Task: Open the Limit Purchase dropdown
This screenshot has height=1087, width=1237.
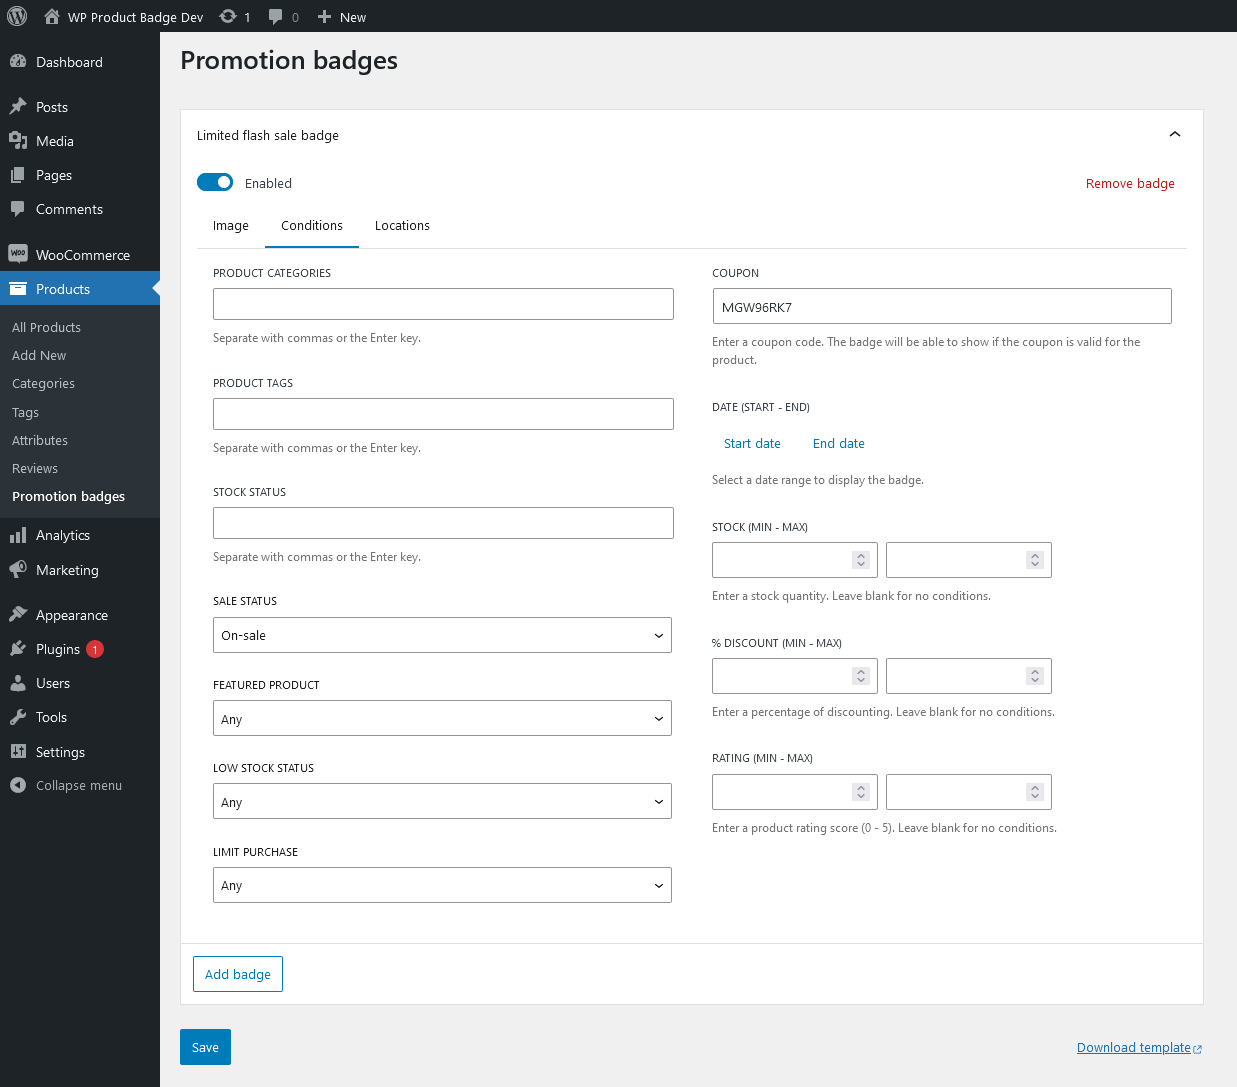Action: (x=442, y=885)
